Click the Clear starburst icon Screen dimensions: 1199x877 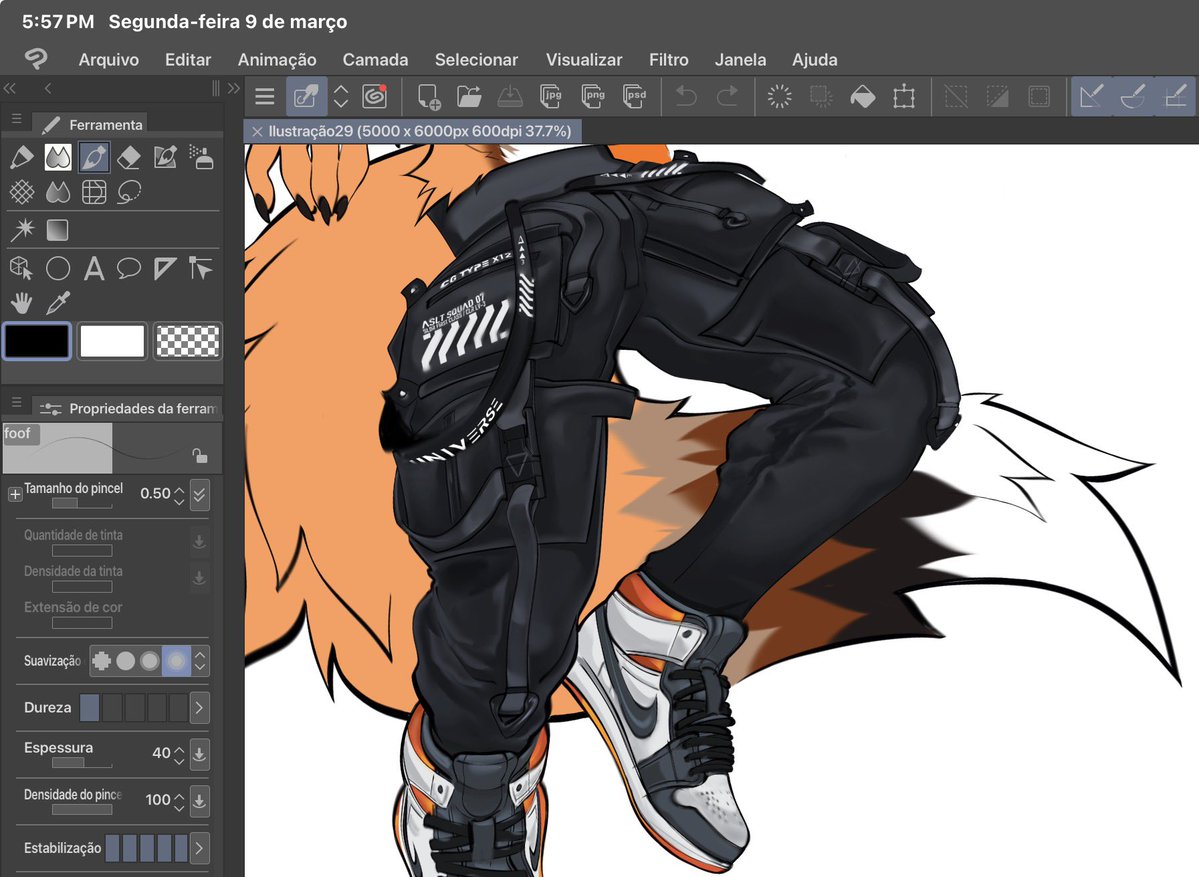pos(779,96)
